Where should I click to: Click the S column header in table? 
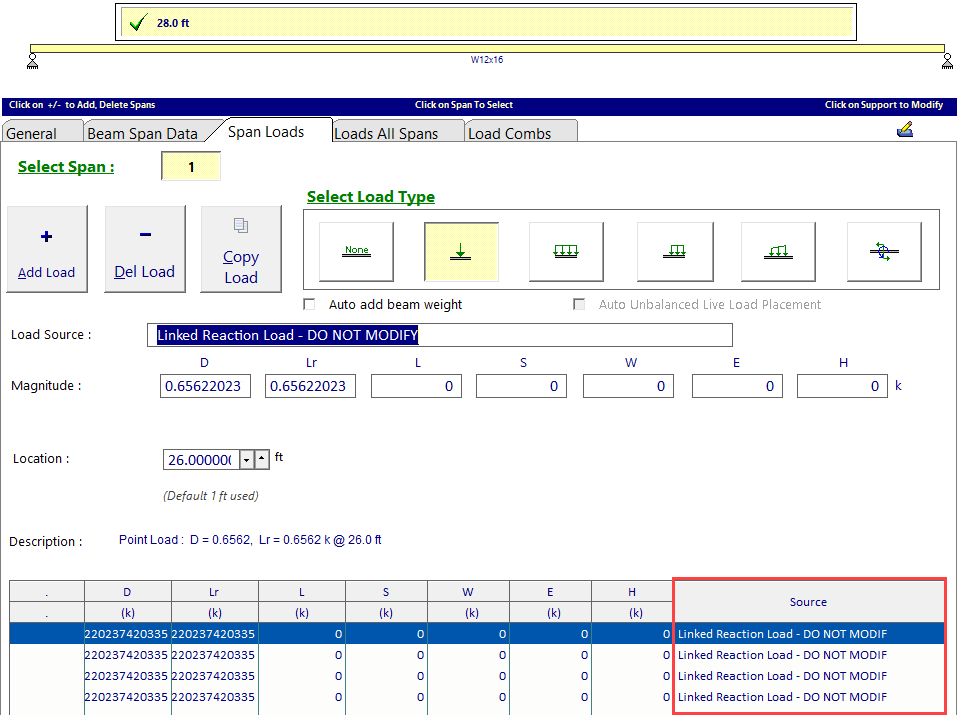(386, 592)
